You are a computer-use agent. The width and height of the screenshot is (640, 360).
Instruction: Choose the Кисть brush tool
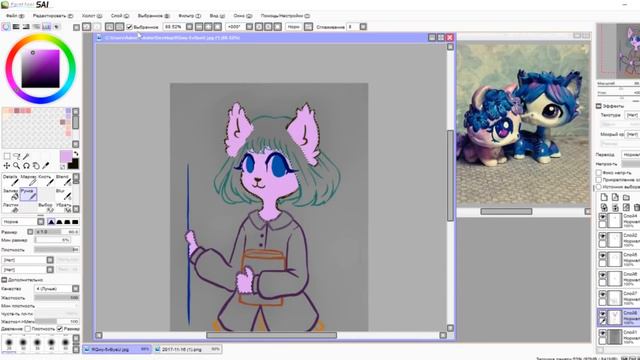pos(46,180)
